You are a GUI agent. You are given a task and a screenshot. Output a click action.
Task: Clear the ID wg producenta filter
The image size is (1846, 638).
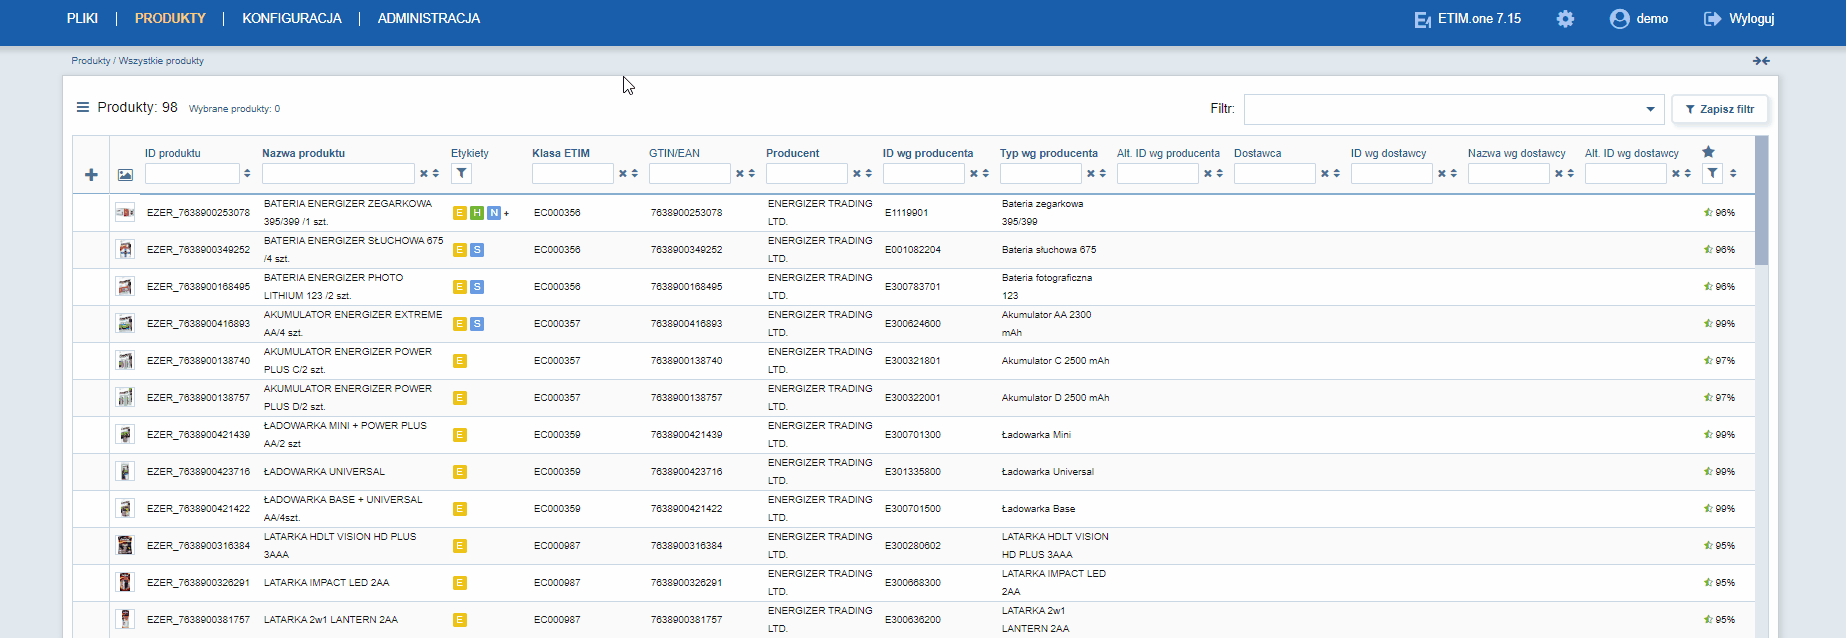tap(973, 174)
